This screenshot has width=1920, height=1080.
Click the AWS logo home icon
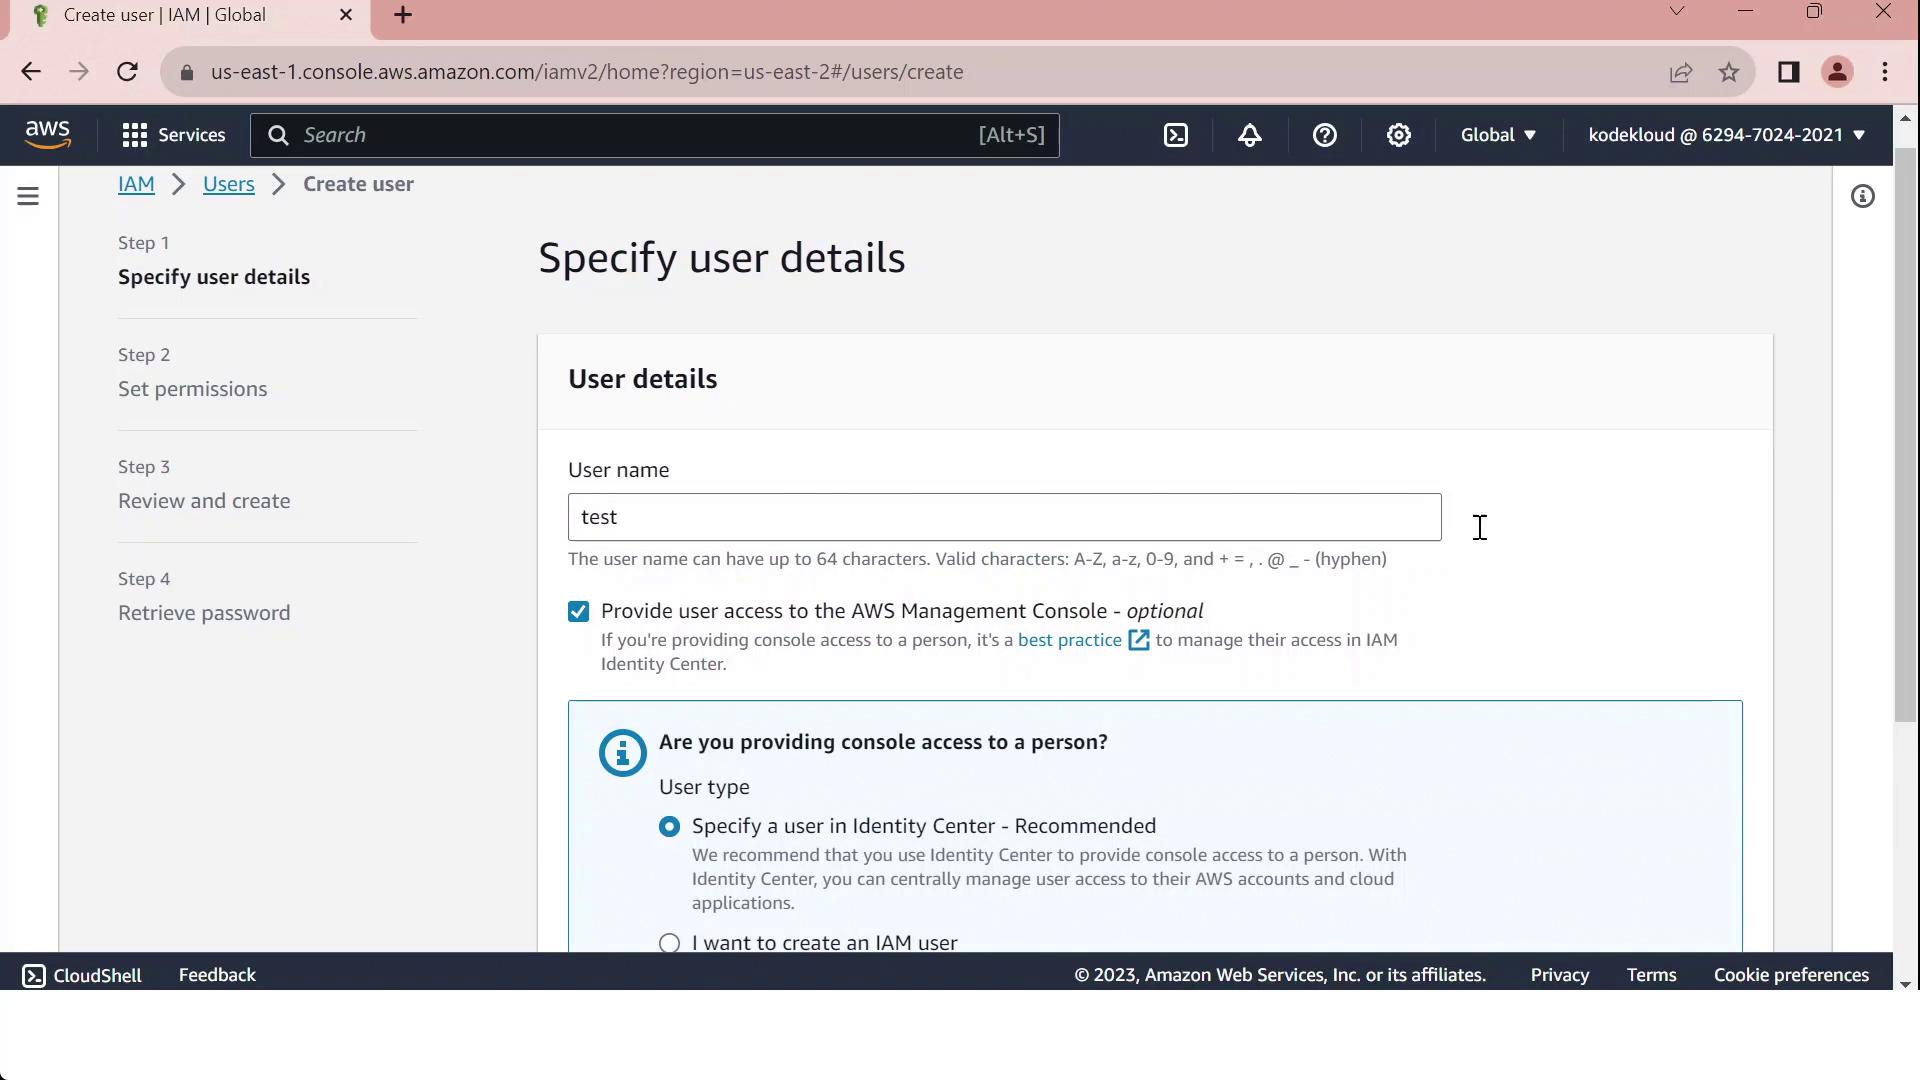(x=47, y=134)
